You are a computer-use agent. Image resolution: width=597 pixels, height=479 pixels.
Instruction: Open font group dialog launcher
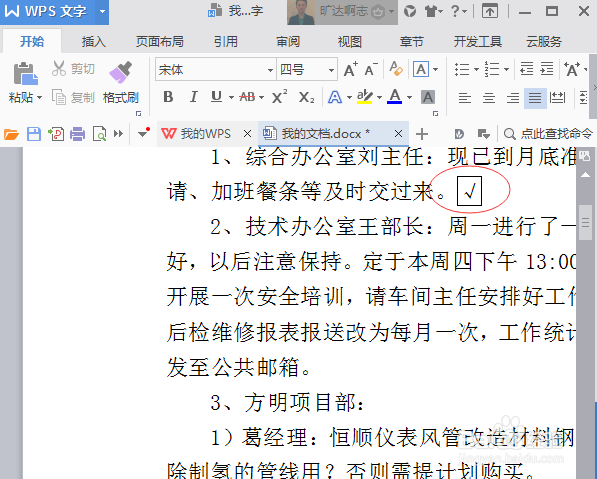435,113
